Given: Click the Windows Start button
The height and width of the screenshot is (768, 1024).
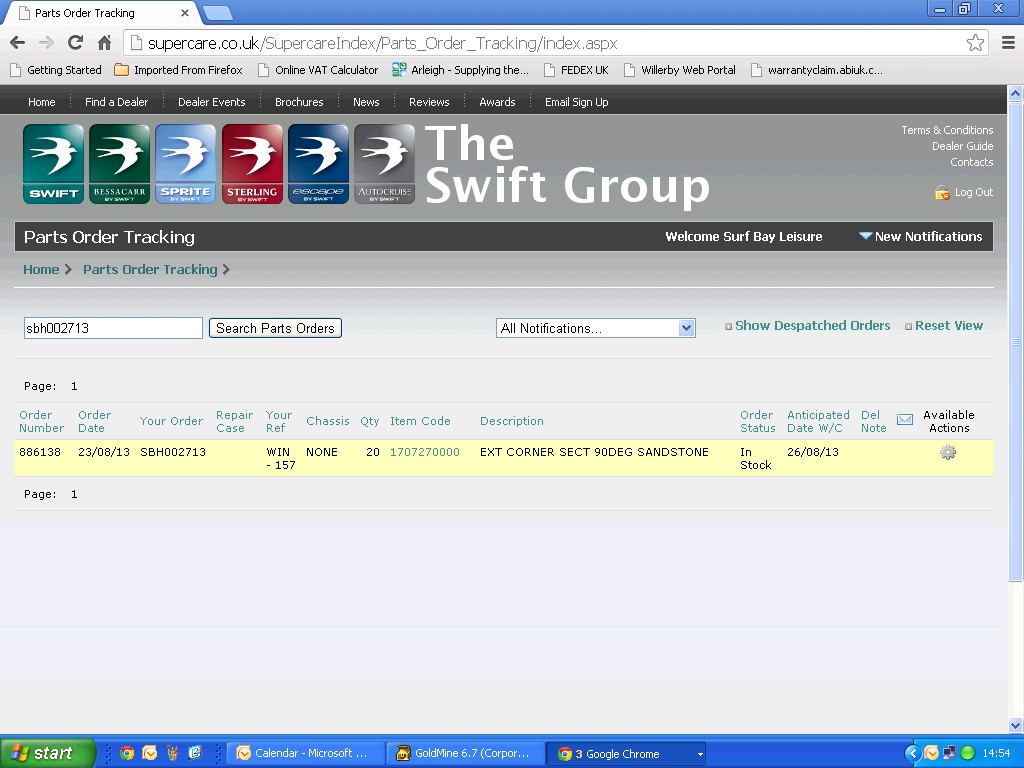Looking at the screenshot, I should 47,753.
